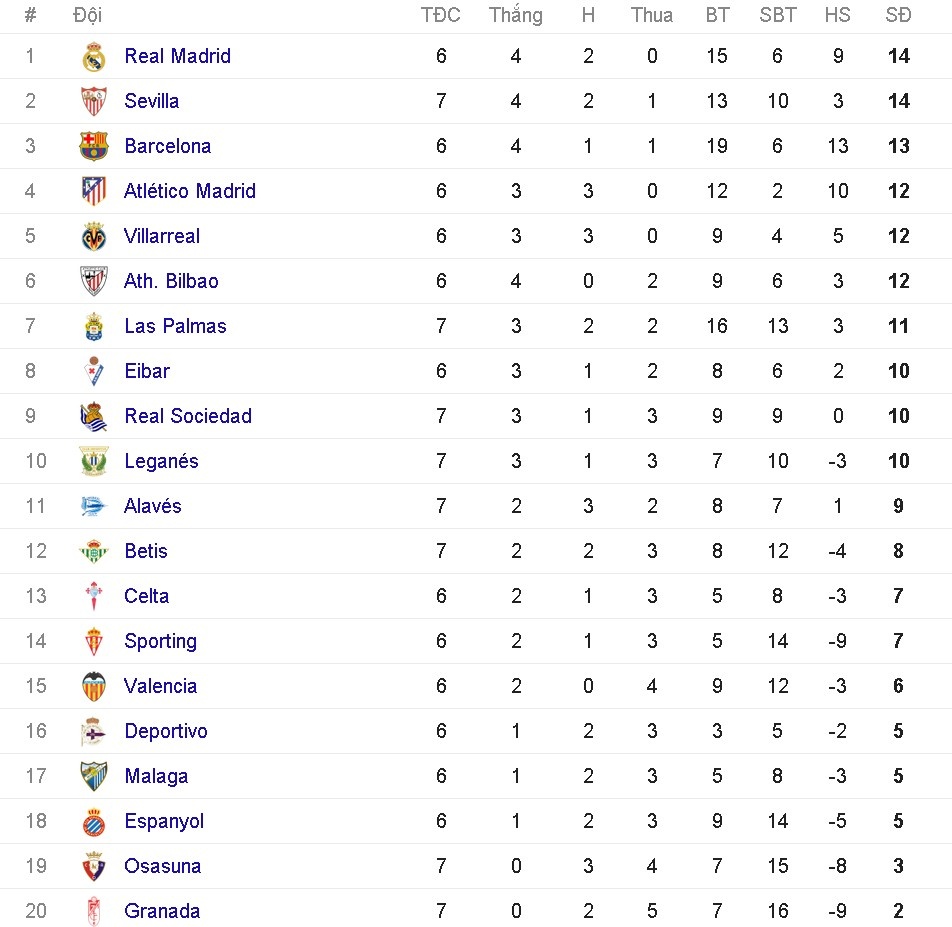952x927 pixels.
Task: Click the Osasuna club crest
Action: 93,866
